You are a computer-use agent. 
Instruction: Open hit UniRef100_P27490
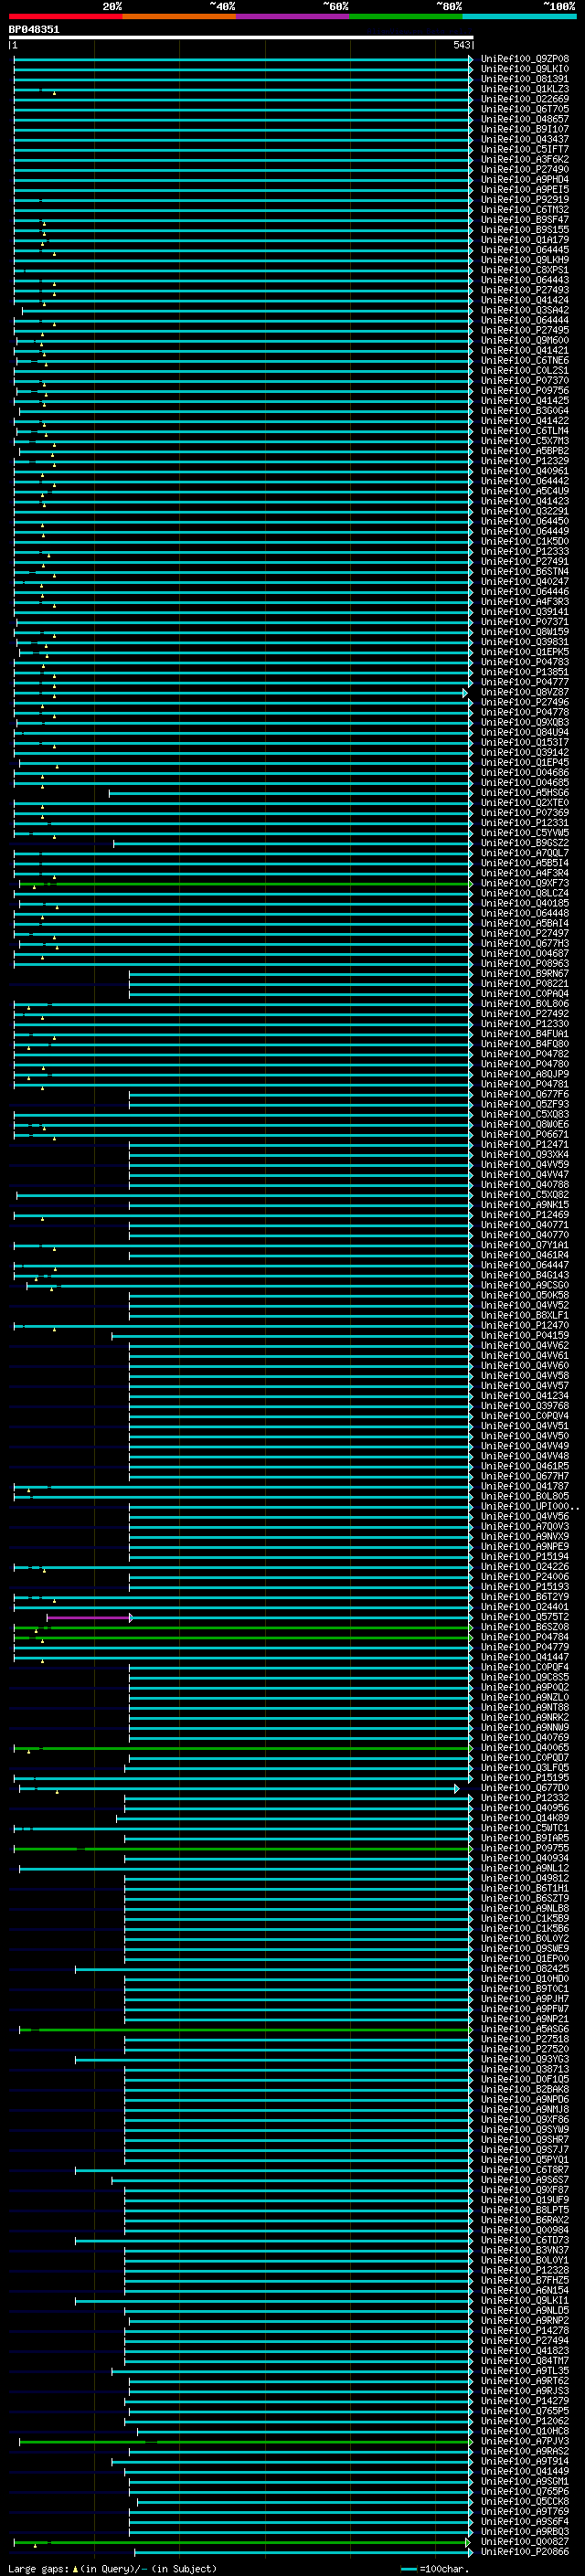click(x=524, y=169)
